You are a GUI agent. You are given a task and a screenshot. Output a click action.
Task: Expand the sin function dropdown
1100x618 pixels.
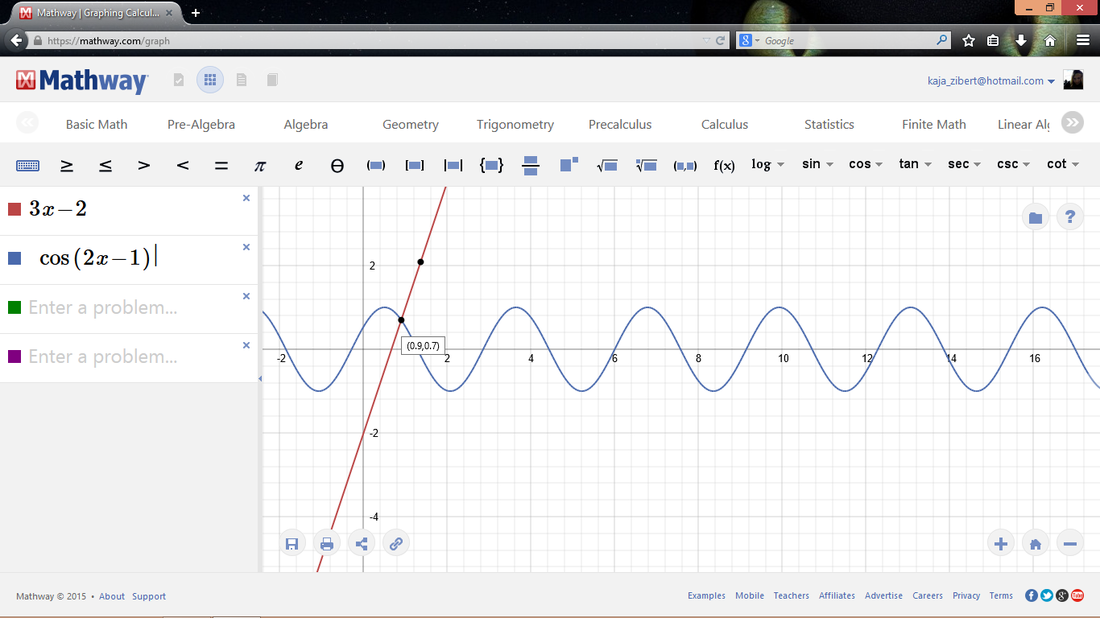point(817,164)
